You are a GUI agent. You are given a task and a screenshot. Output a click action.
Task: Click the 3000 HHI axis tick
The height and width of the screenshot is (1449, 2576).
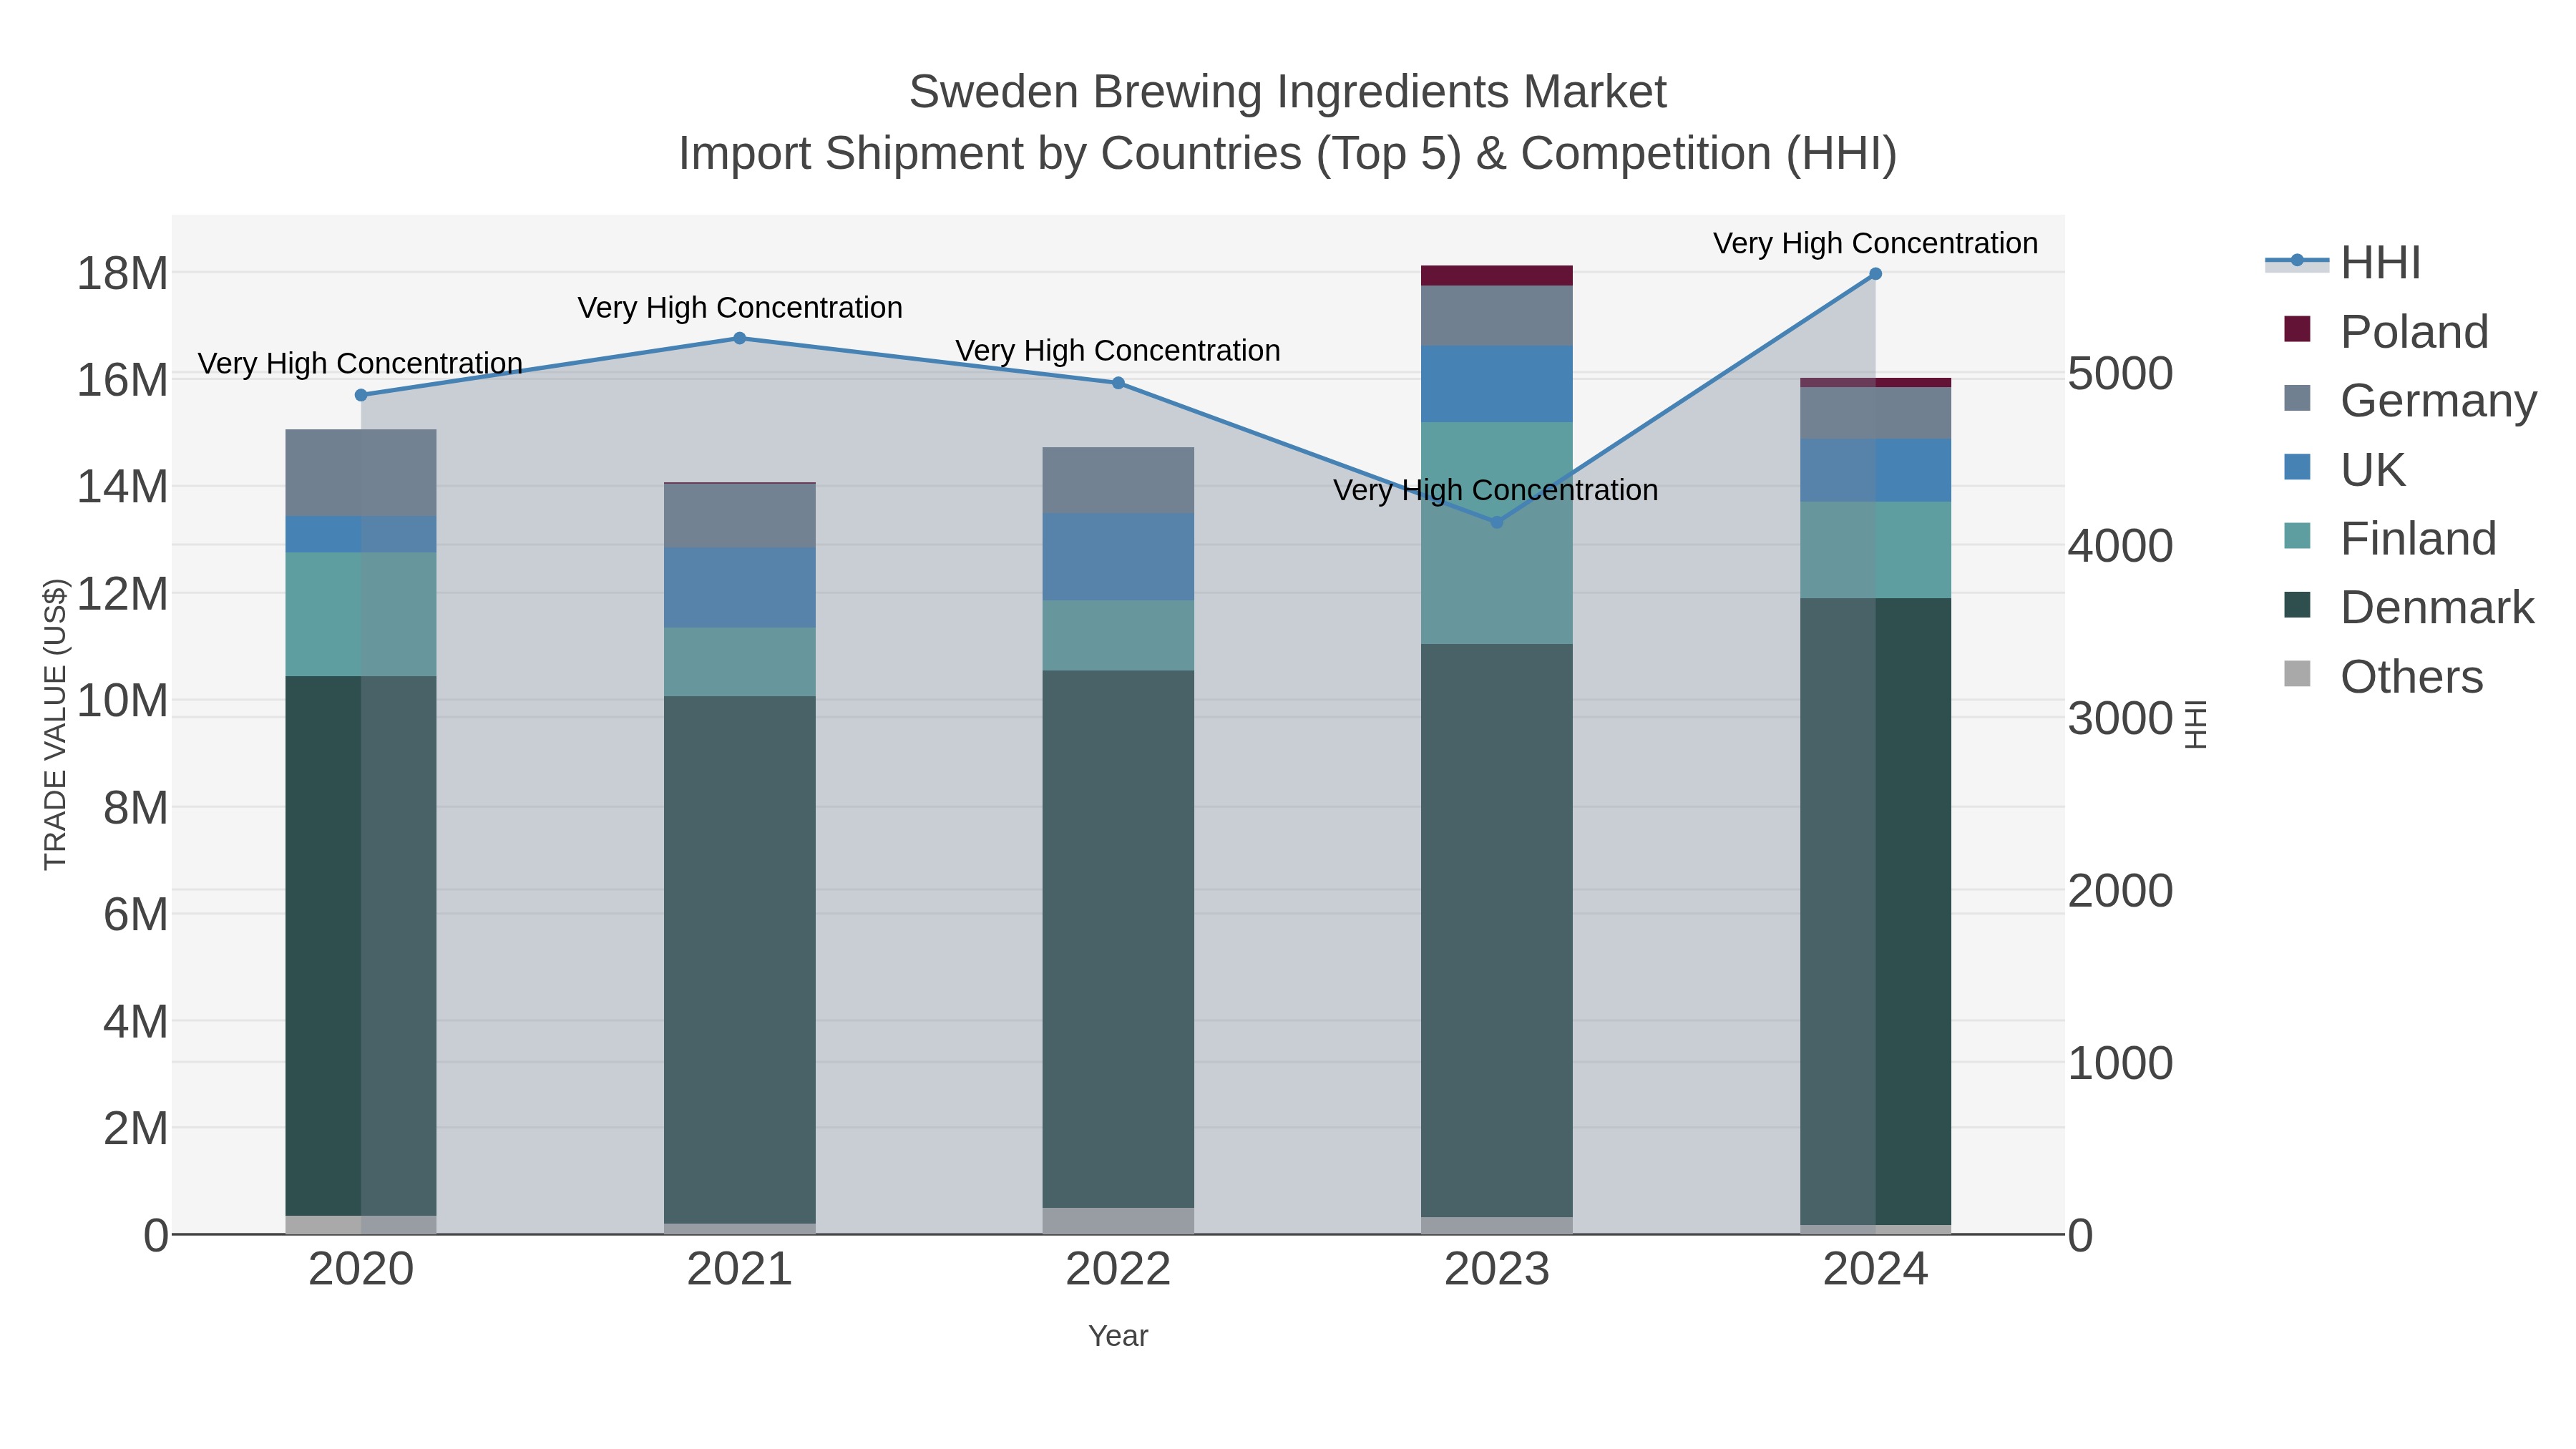click(x=2120, y=719)
